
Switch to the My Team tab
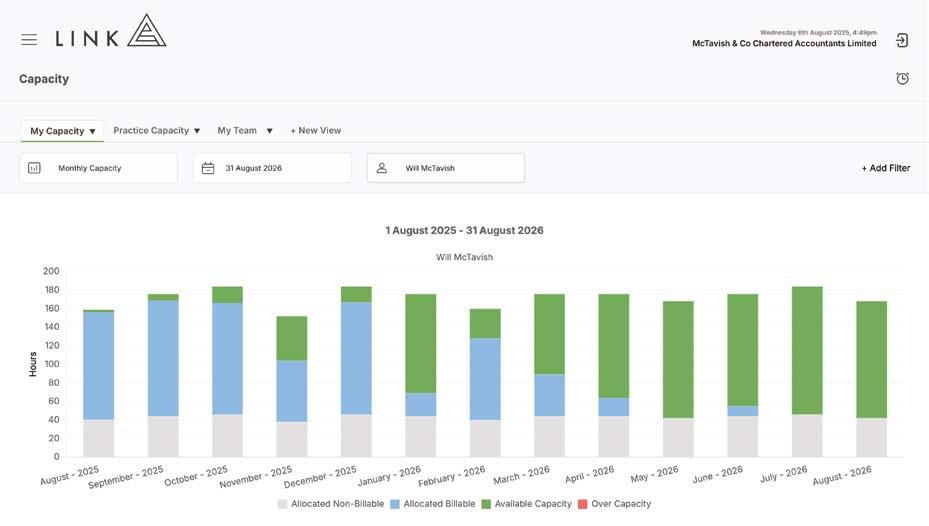[x=237, y=130]
